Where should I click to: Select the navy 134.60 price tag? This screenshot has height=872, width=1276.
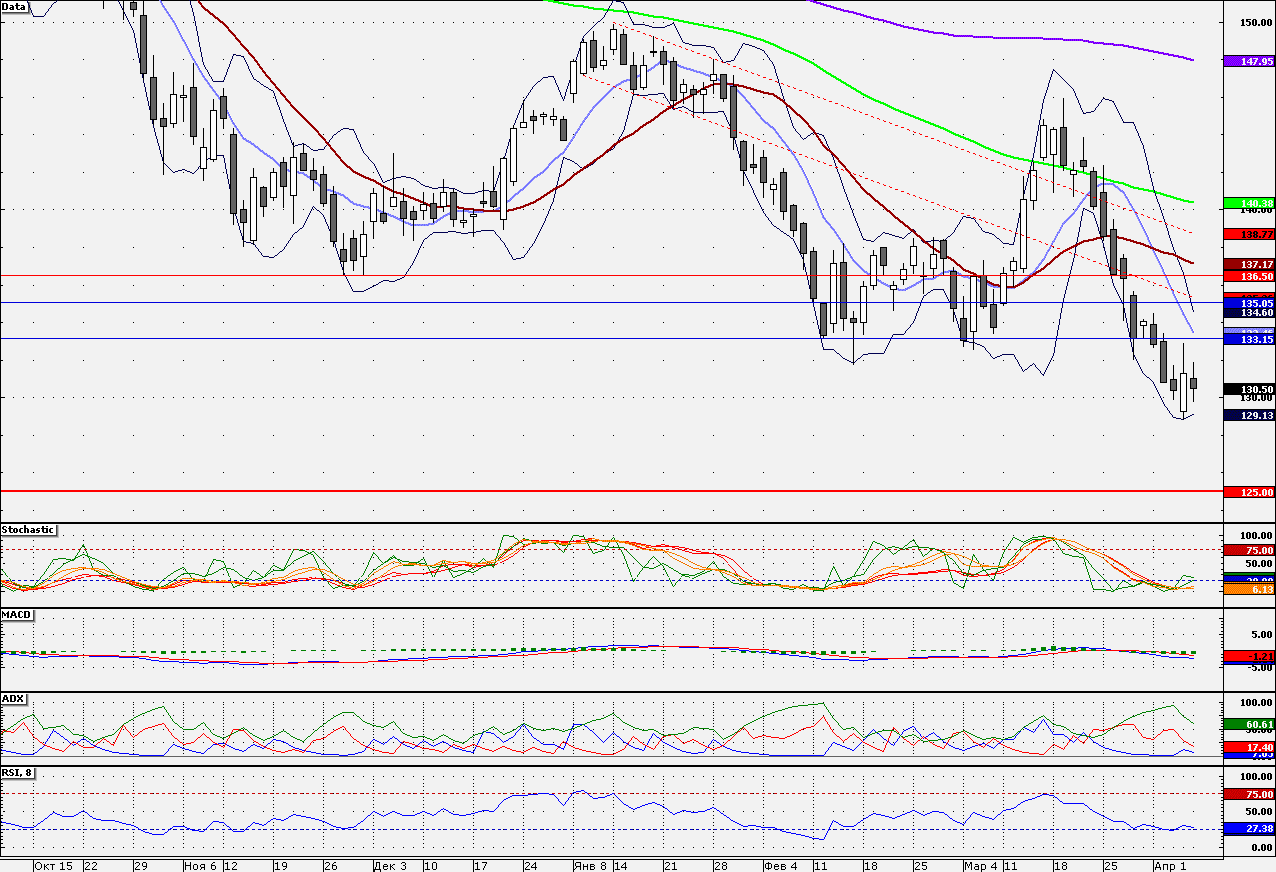(1249, 312)
